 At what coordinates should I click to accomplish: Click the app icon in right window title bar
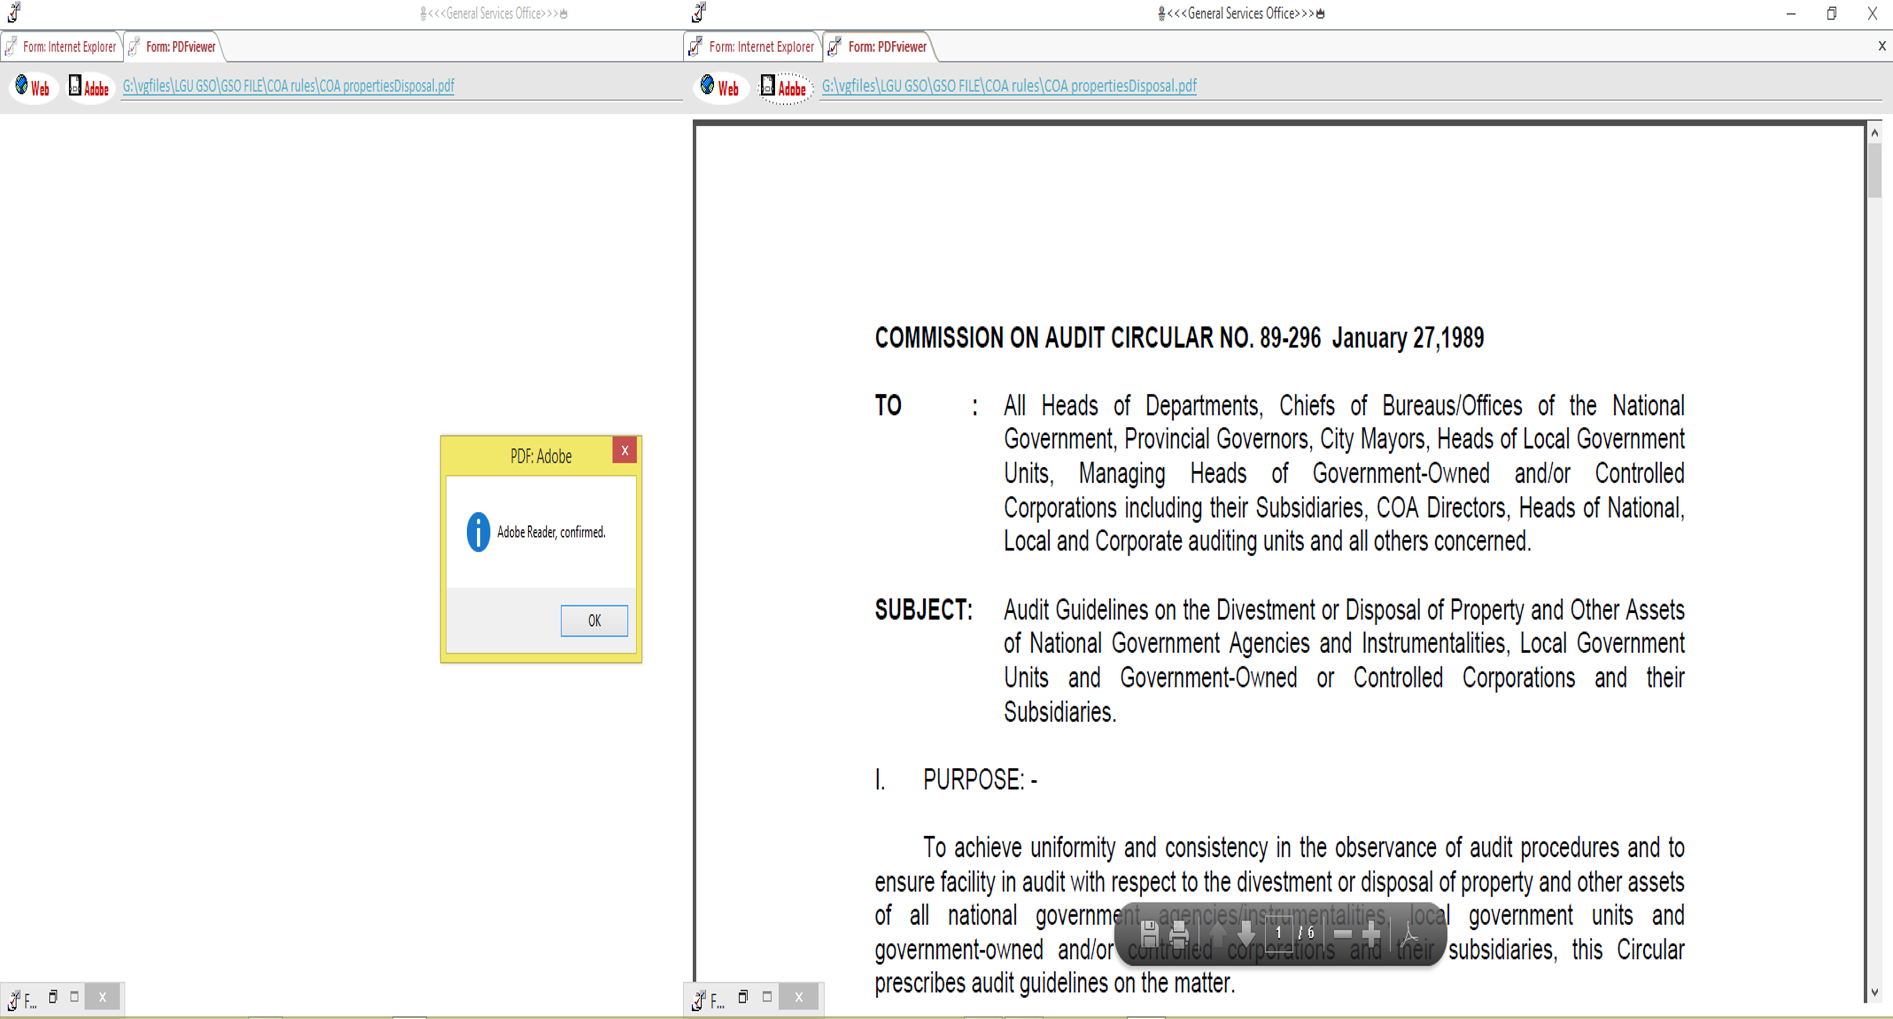click(699, 13)
